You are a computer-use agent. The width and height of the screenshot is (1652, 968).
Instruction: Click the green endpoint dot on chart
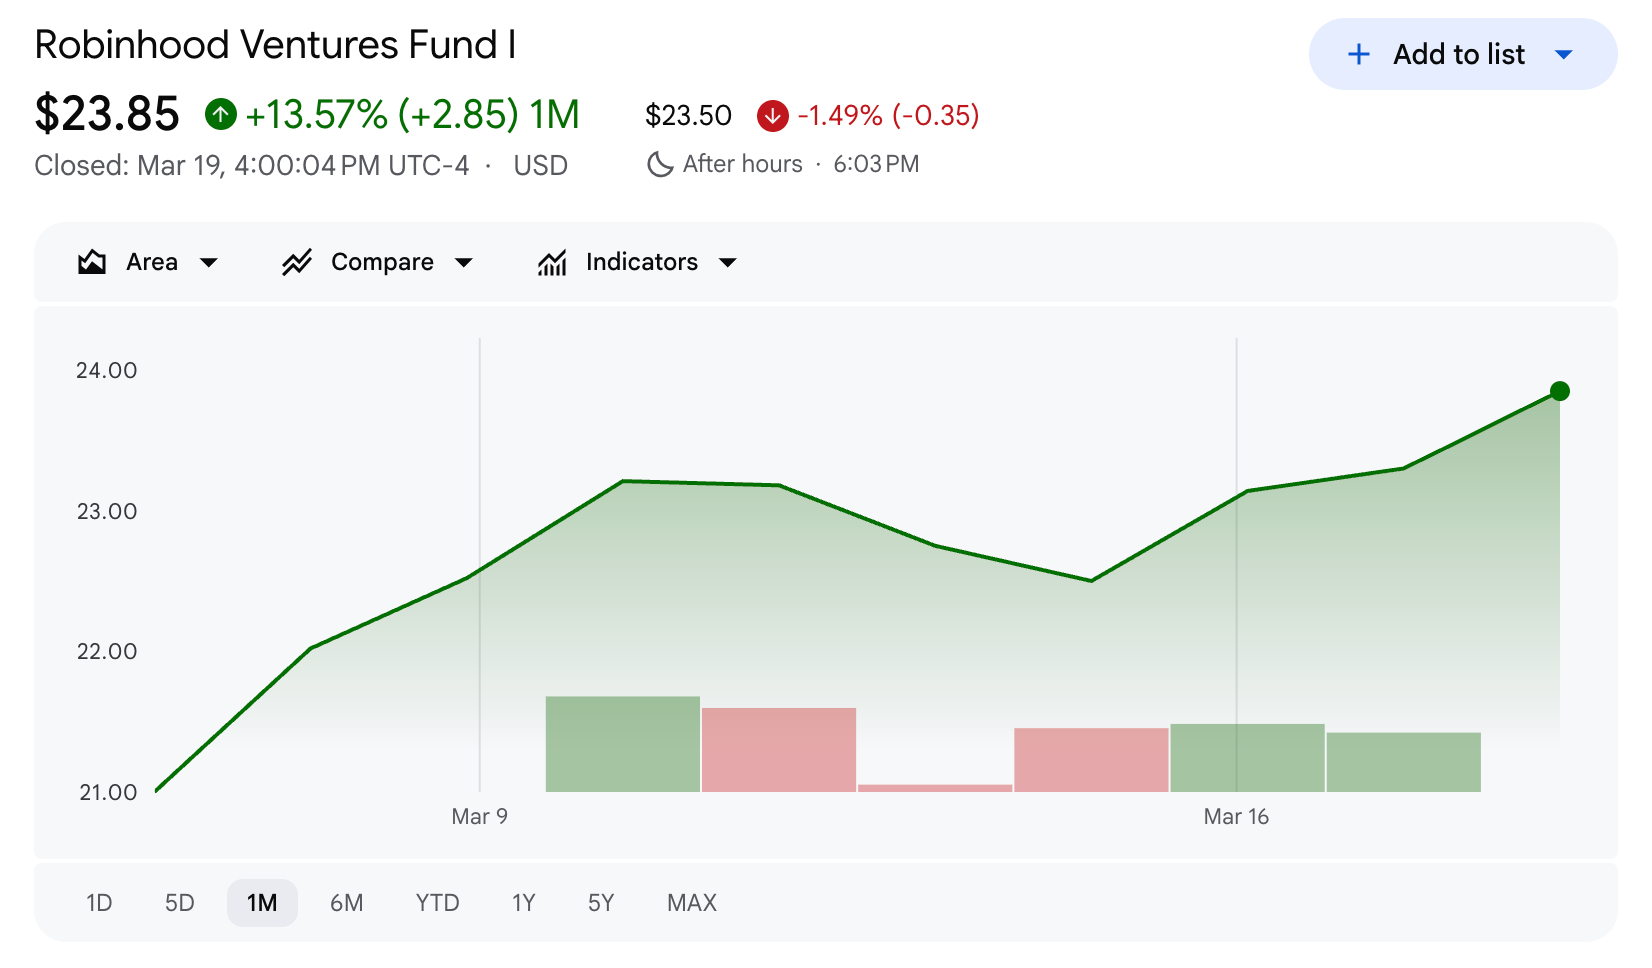[x=1559, y=391]
